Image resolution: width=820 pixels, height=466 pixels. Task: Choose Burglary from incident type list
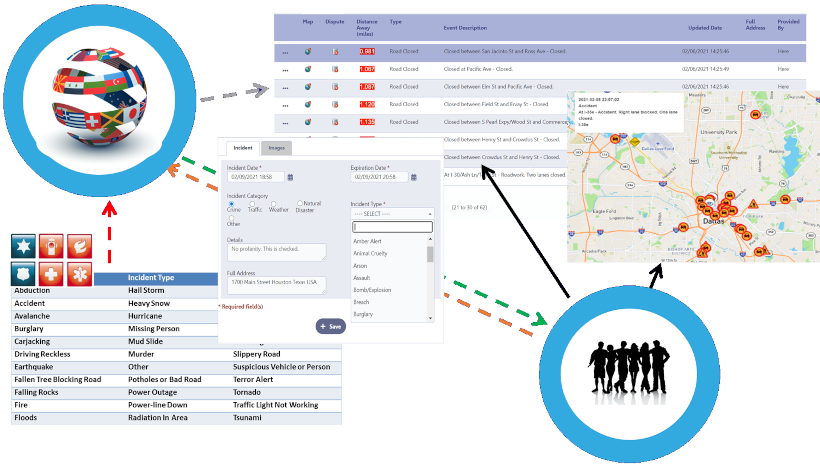point(363,314)
